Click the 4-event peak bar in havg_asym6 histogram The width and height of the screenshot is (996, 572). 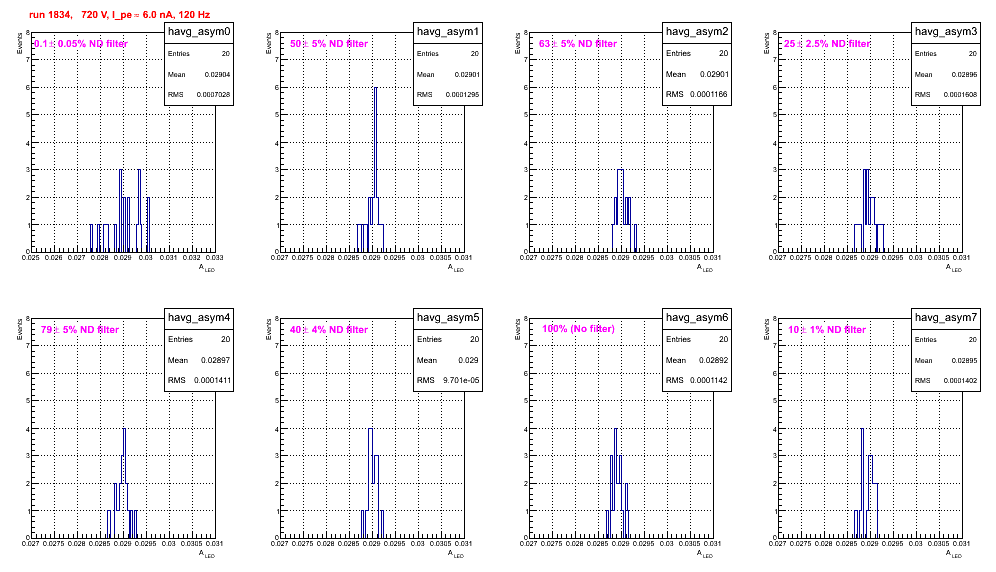[616, 483]
